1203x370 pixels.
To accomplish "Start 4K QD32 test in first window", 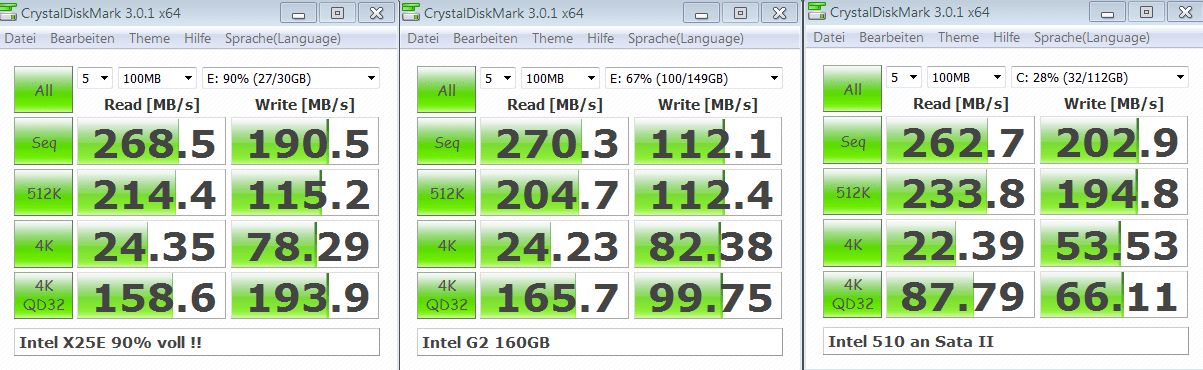I will click(43, 297).
